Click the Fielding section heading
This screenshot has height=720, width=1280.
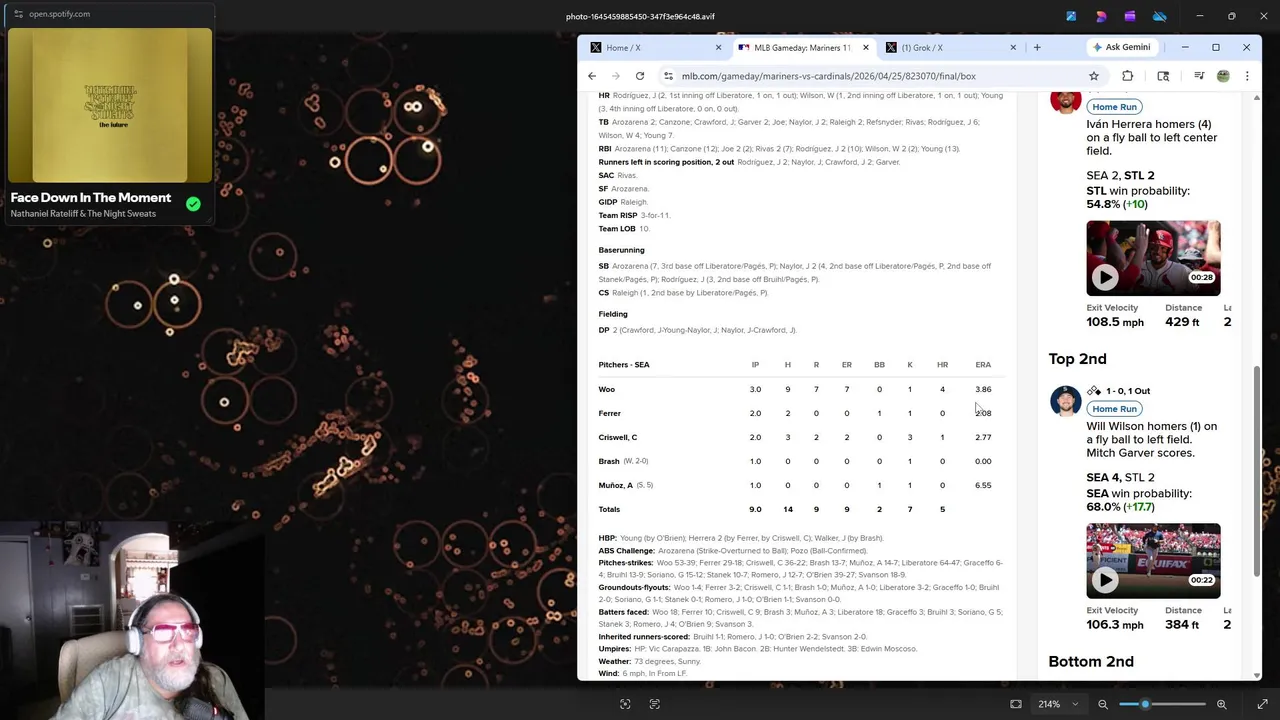coord(613,314)
